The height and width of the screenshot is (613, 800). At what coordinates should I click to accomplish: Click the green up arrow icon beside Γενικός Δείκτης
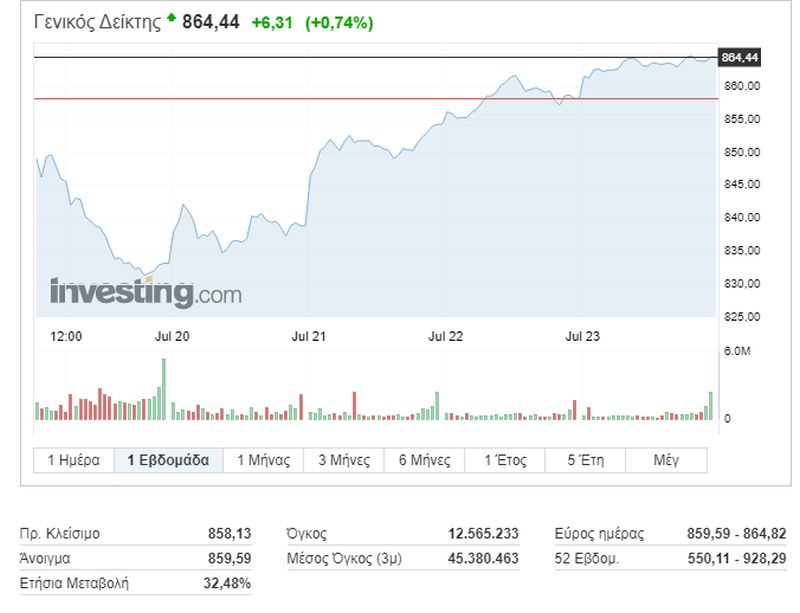tap(171, 18)
